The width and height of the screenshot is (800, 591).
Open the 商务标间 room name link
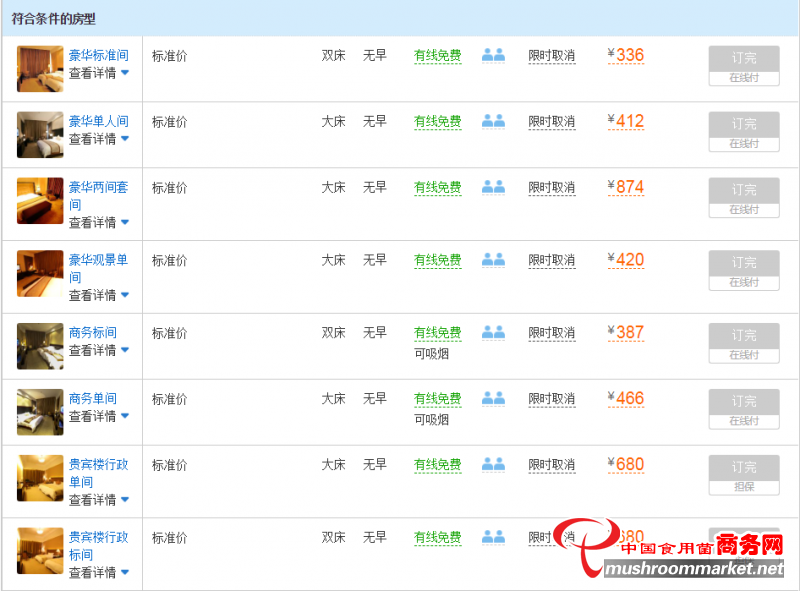pos(92,332)
